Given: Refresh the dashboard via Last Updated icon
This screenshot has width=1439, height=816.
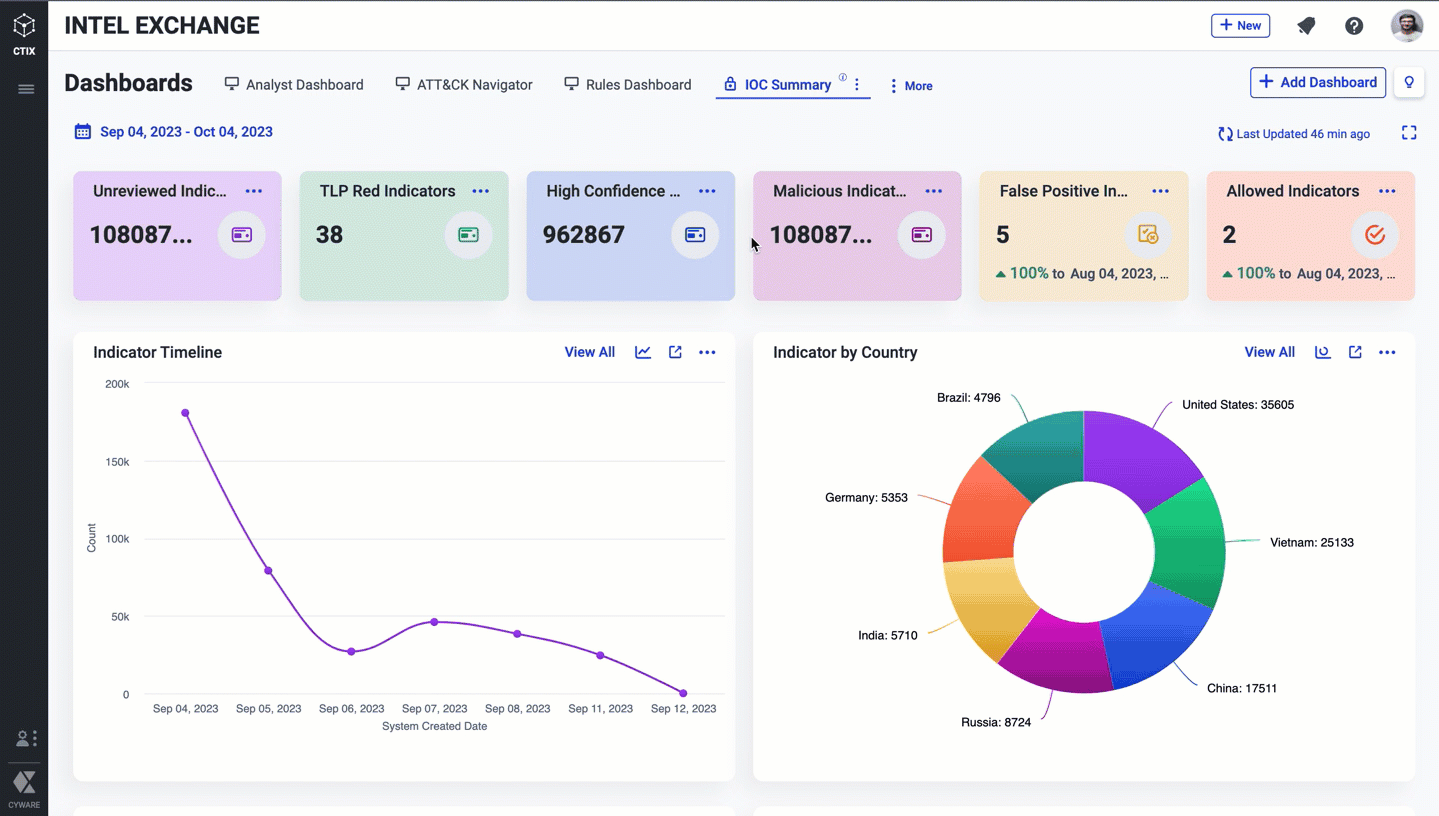Looking at the screenshot, I should (1225, 134).
